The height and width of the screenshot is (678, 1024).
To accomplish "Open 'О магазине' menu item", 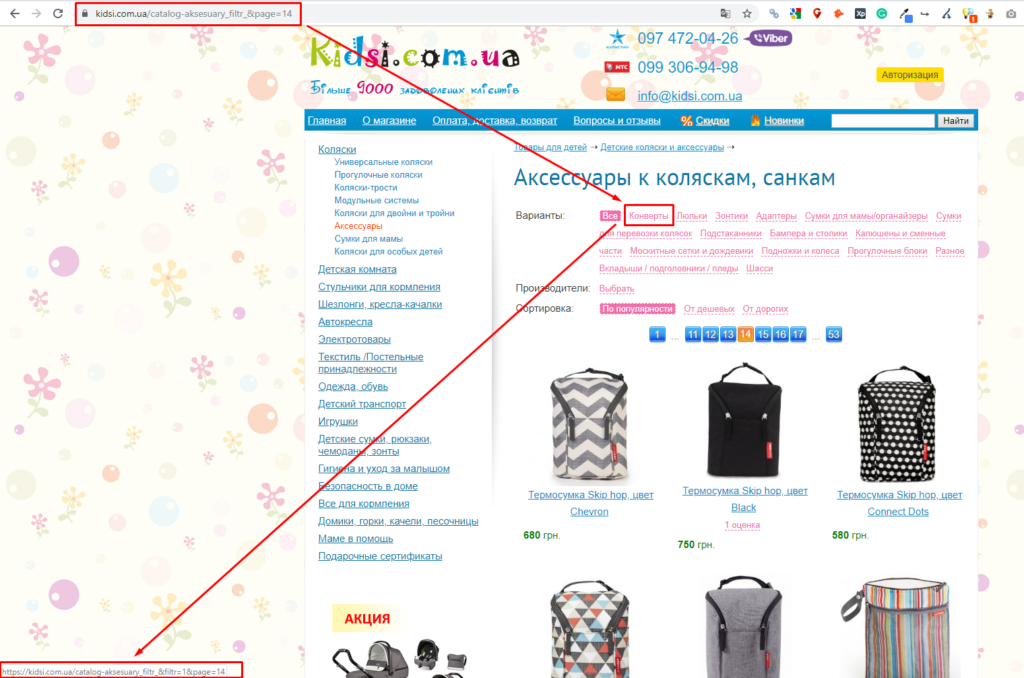I will point(389,120).
